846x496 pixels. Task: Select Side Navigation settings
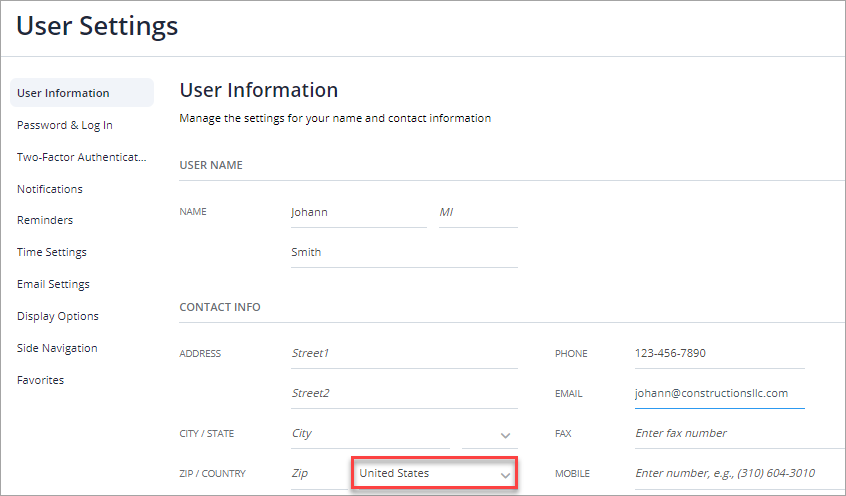[x=57, y=348]
